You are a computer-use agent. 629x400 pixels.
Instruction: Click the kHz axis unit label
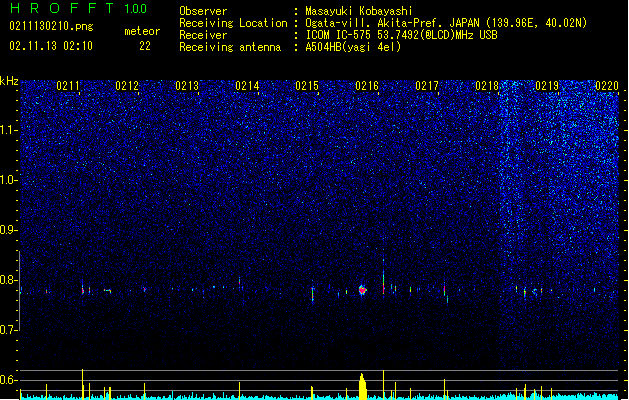(x=9, y=81)
